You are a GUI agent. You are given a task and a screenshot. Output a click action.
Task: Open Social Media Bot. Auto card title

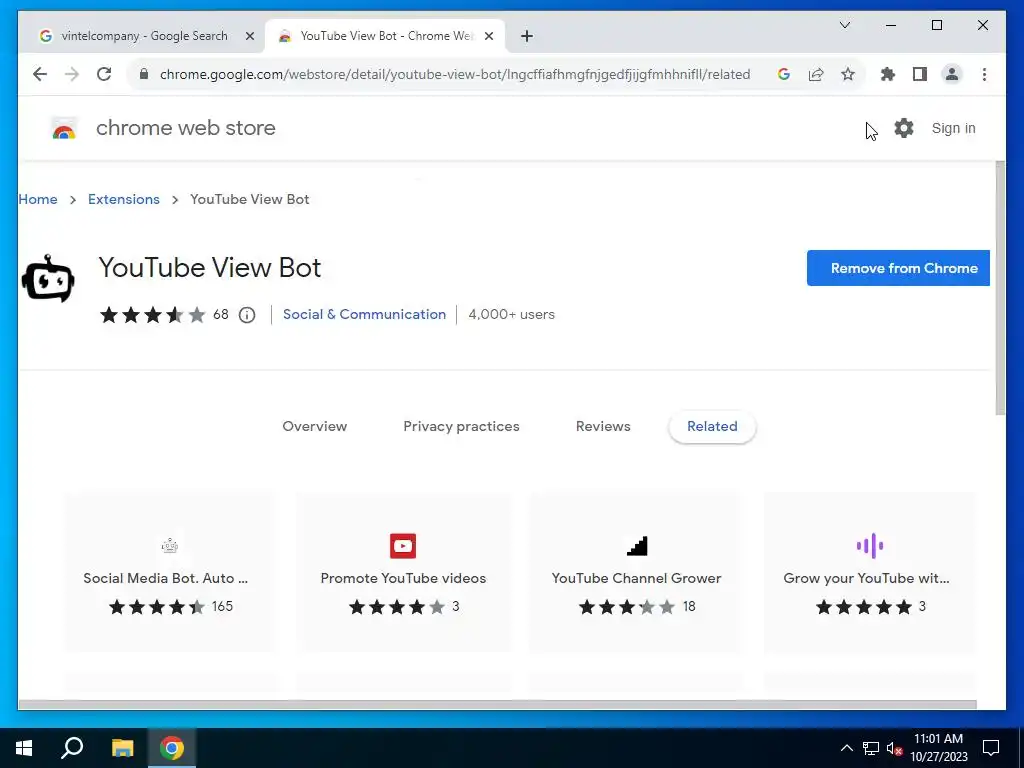click(165, 578)
